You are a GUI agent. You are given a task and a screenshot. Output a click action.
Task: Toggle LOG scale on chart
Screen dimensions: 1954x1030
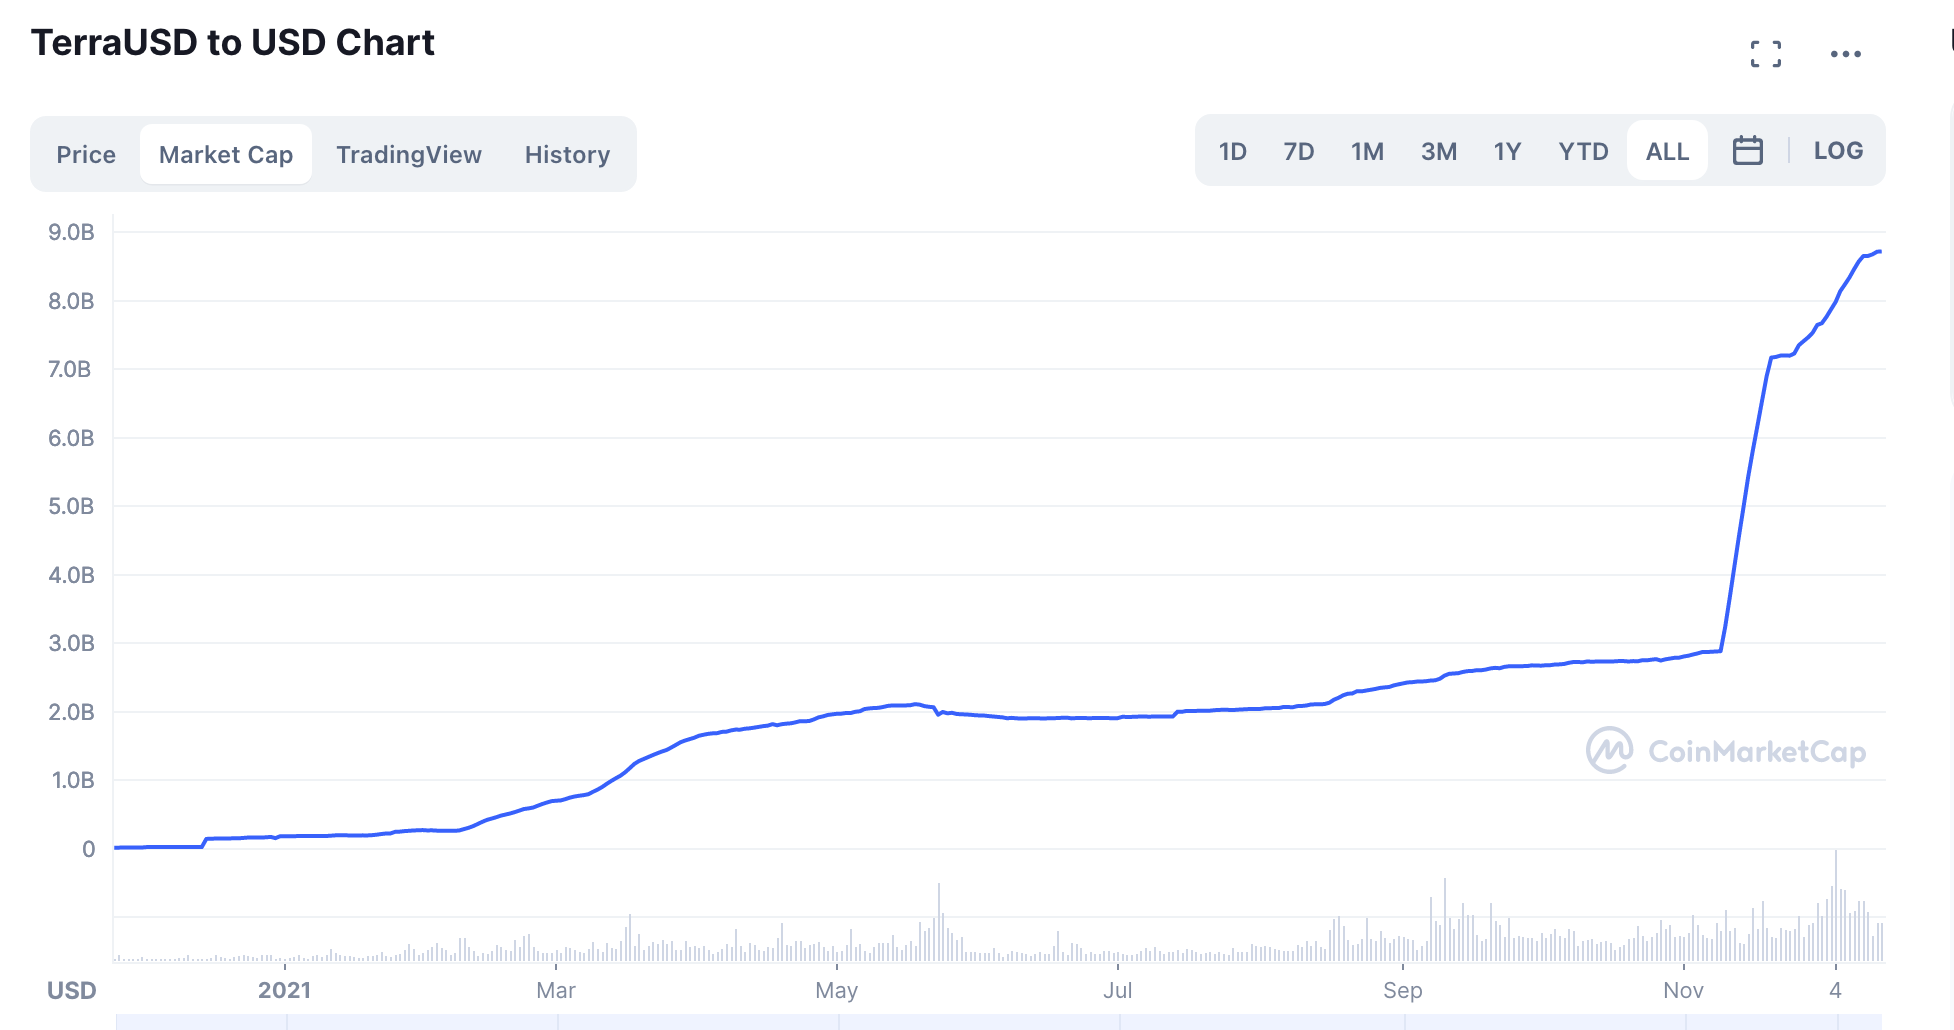[x=1839, y=151]
